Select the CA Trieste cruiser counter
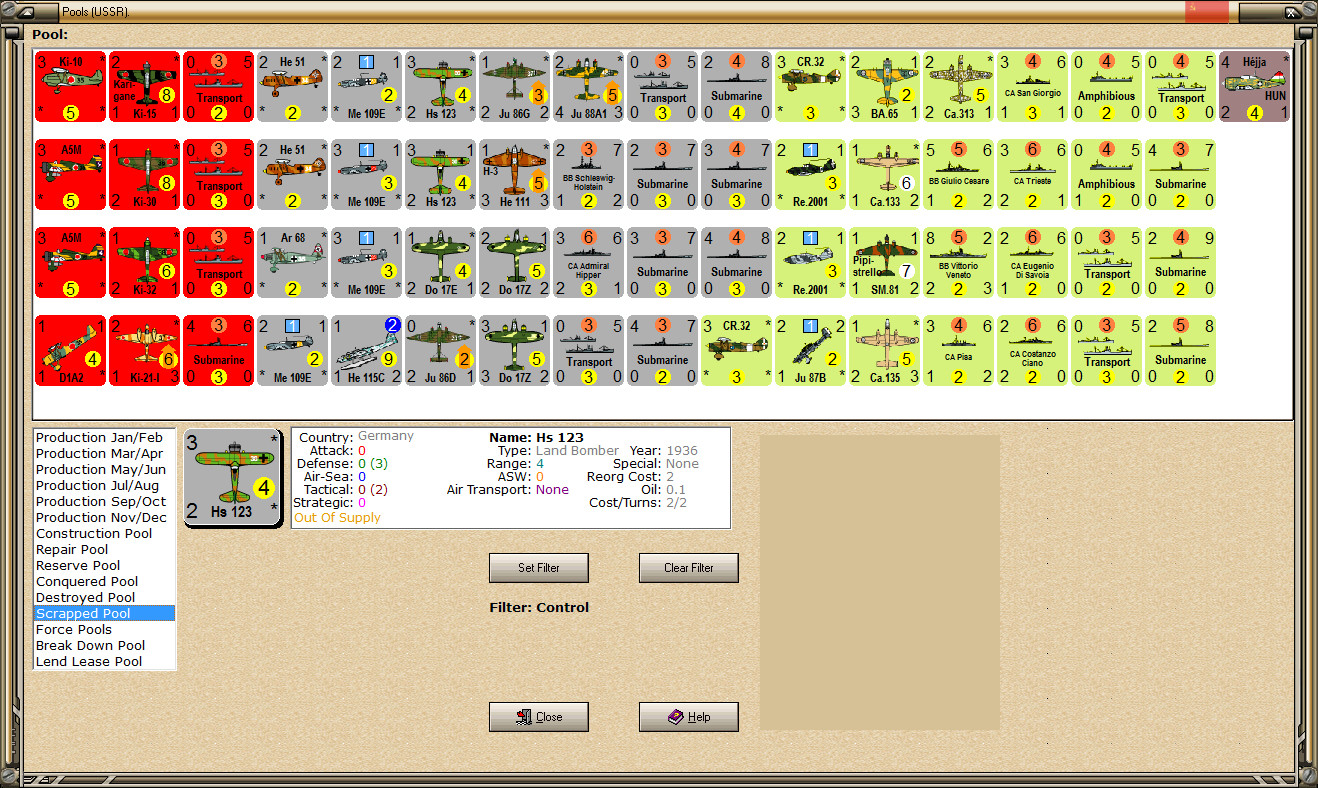This screenshot has width=1318, height=788. 1032,175
